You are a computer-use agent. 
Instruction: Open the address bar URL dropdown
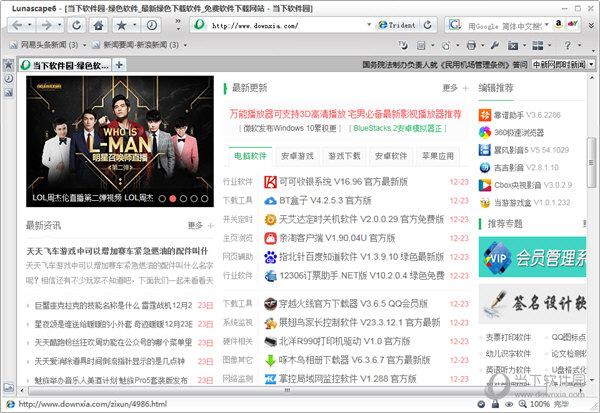pyautogui.click(x=369, y=25)
